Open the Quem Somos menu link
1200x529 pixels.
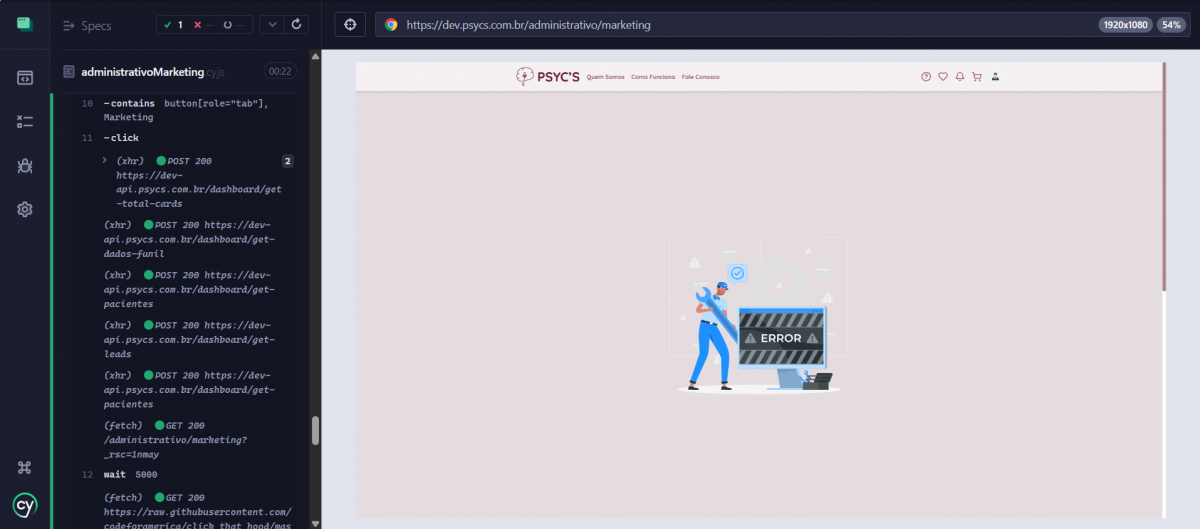tap(604, 77)
